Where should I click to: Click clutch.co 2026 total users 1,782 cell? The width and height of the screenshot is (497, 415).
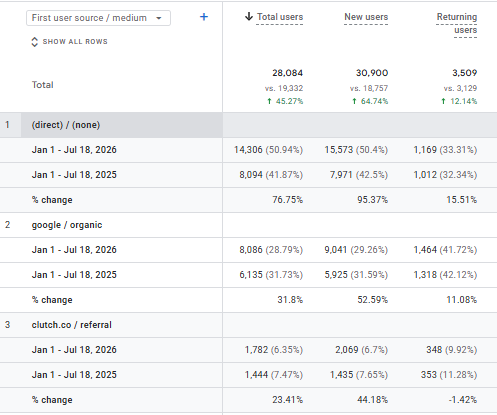274,350
